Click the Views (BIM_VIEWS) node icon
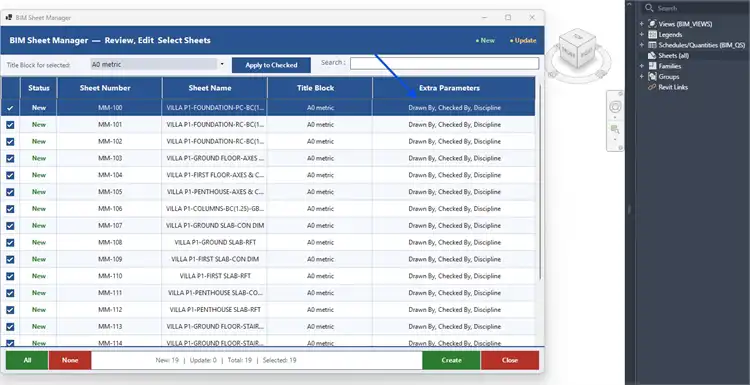750x385 pixels. click(x=652, y=24)
